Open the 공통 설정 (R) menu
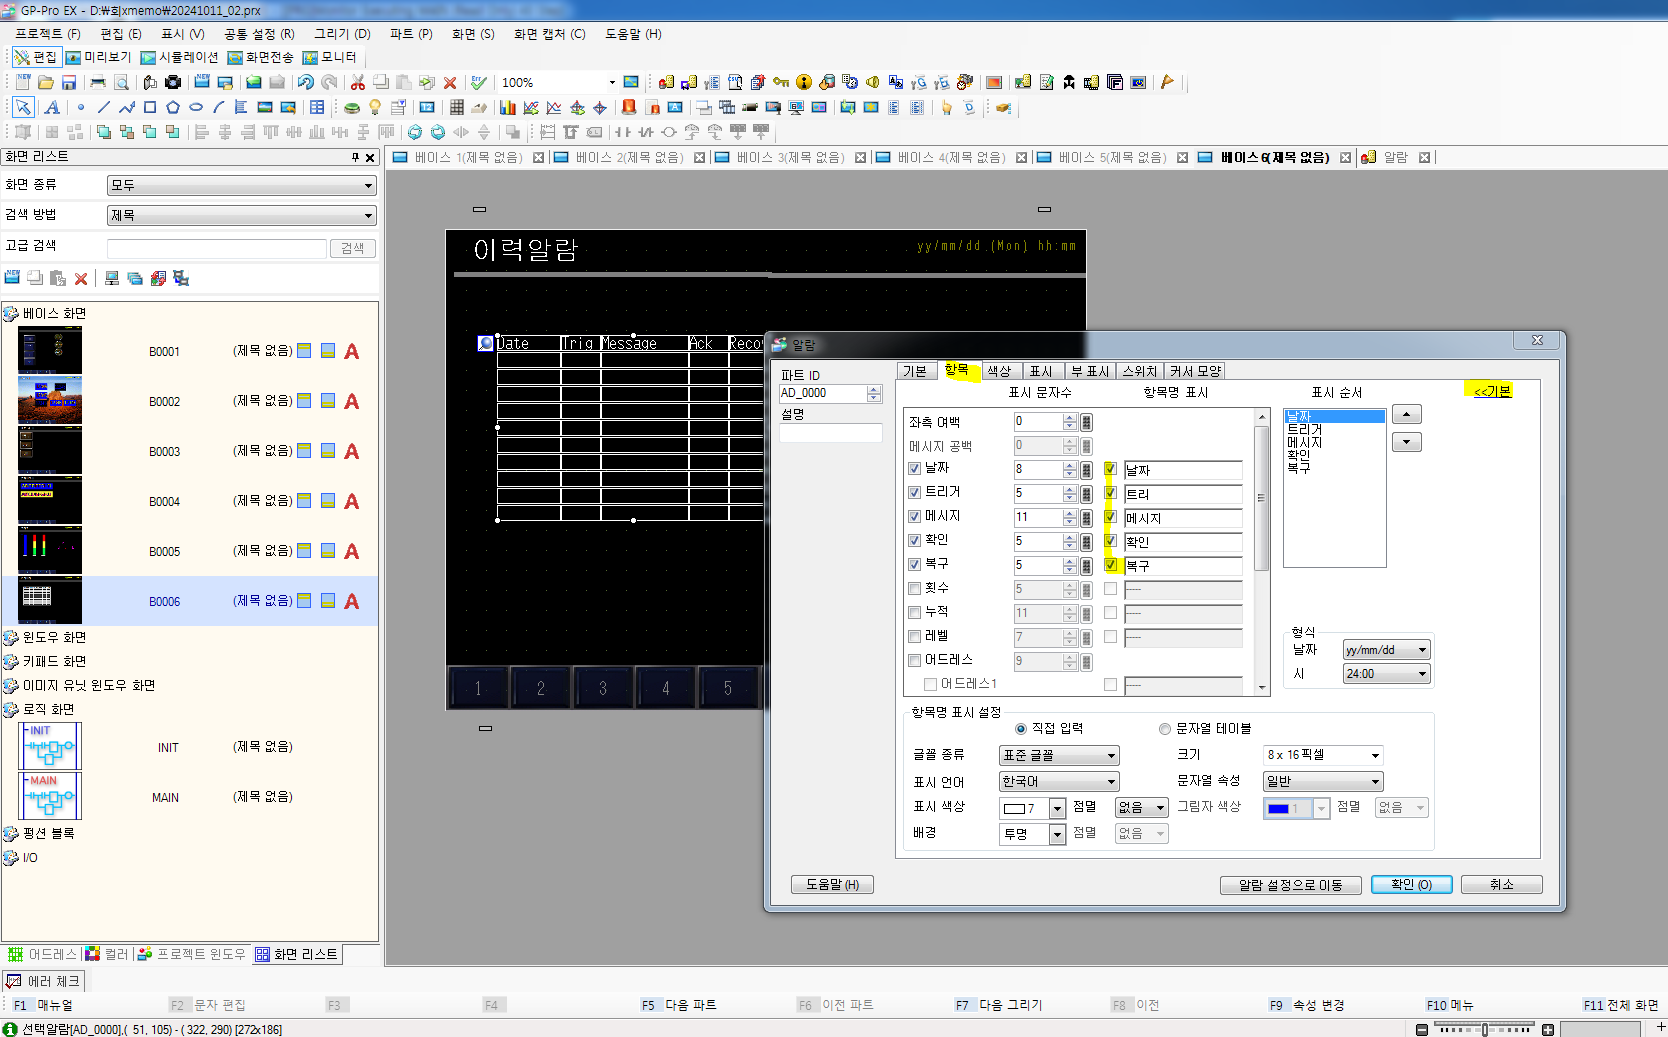Viewport: 1668px width, 1037px height. coord(259,34)
